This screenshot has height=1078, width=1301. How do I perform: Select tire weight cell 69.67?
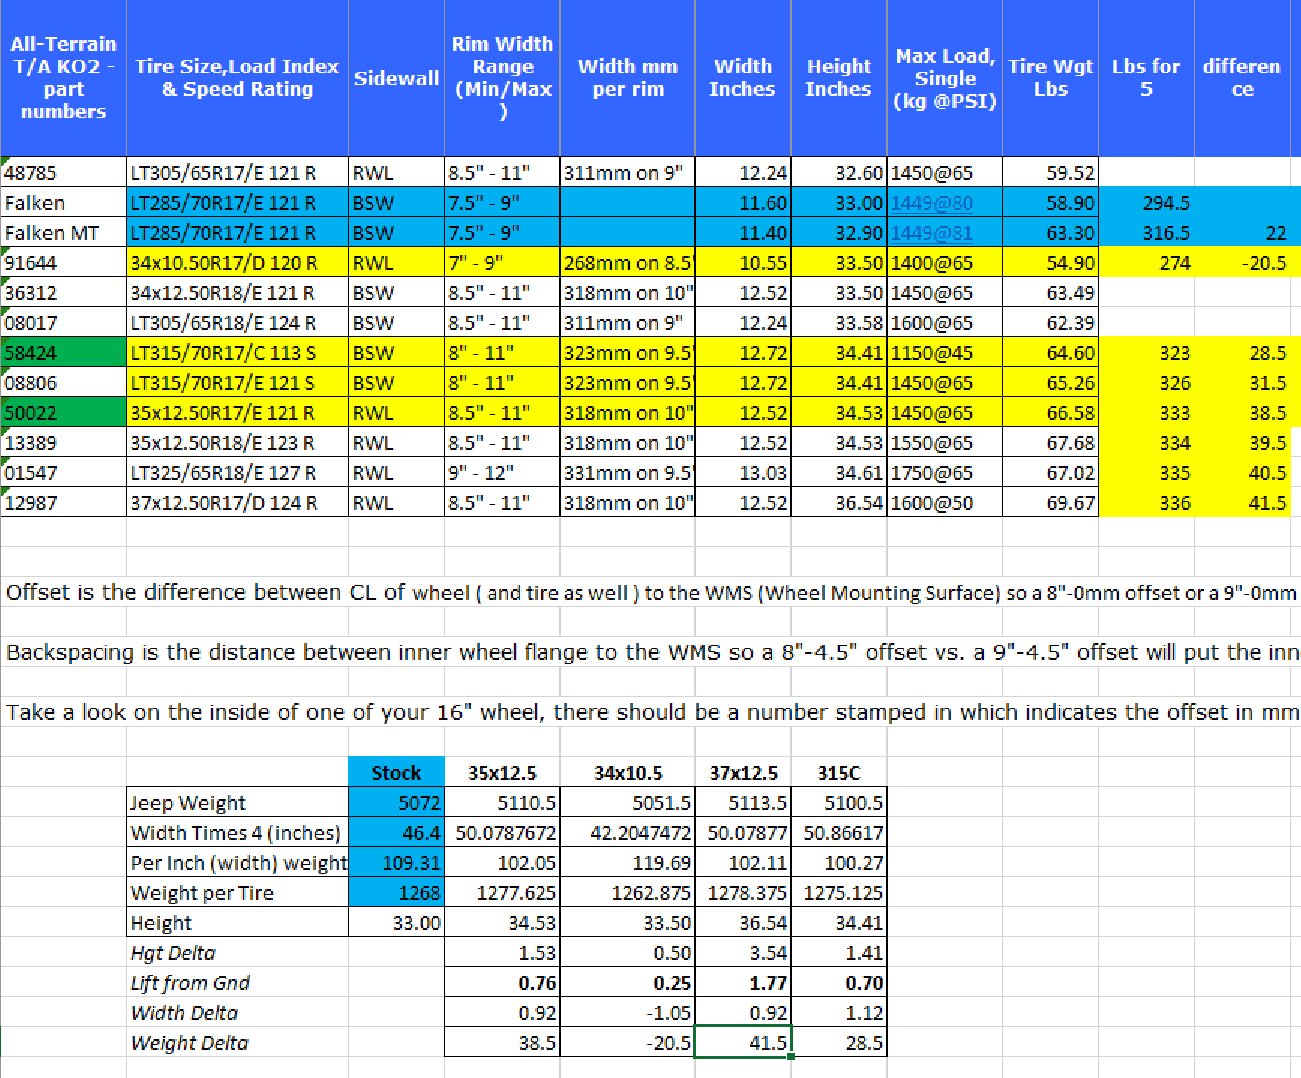coord(1050,503)
